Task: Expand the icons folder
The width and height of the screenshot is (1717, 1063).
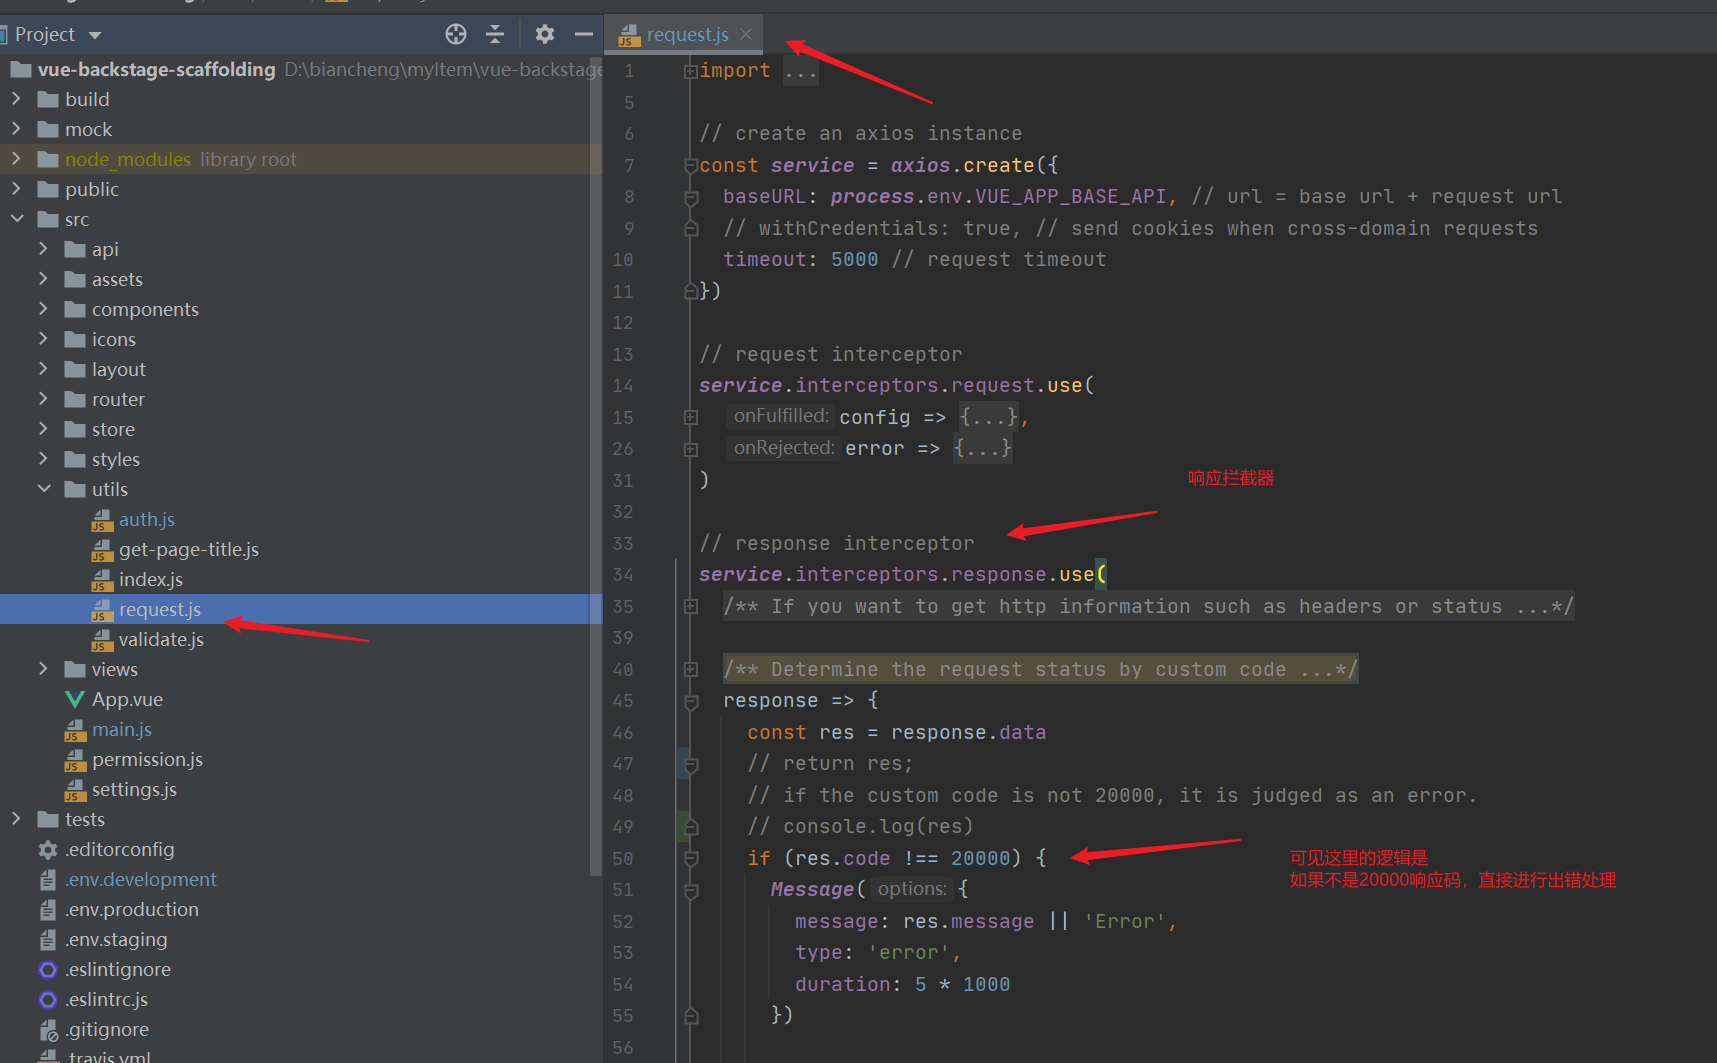Action: [x=43, y=339]
